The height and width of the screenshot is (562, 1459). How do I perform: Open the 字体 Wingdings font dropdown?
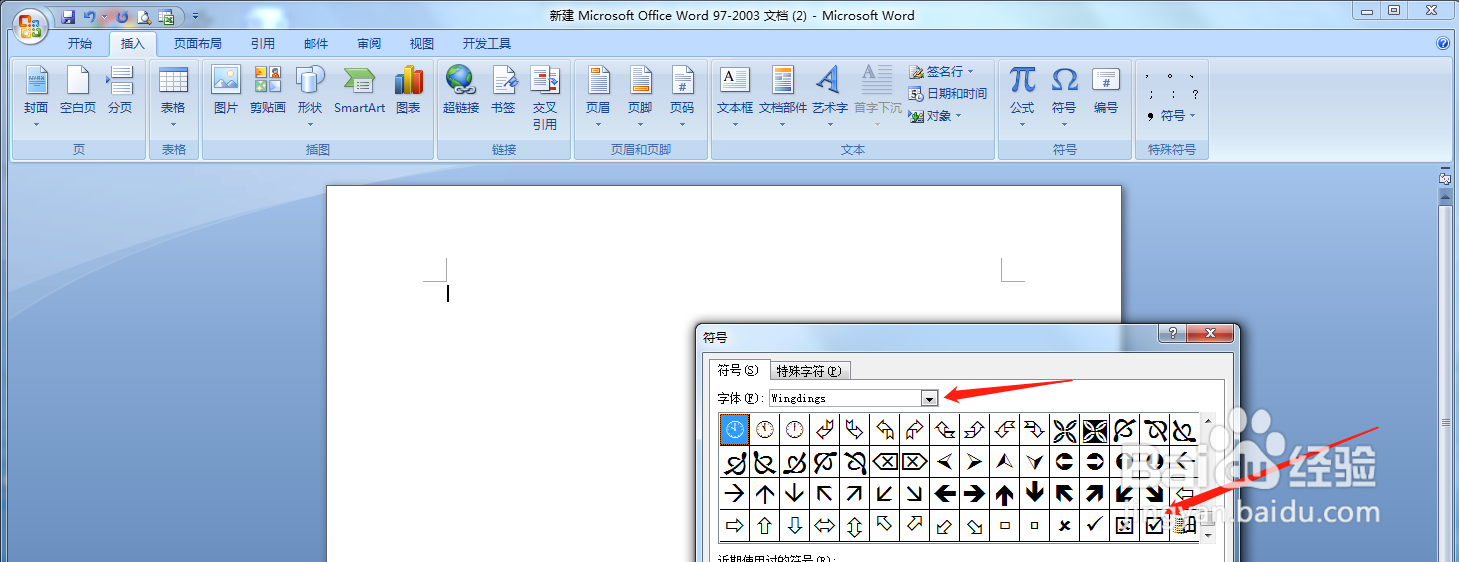pyautogui.click(x=929, y=398)
